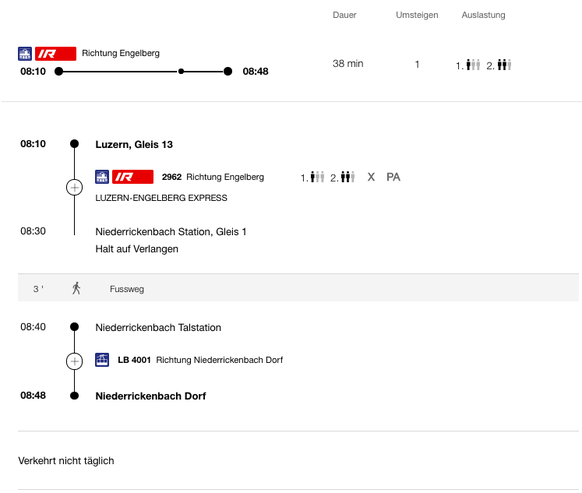The height and width of the screenshot is (493, 582).
Task: Click the red IR badge in summary
Action: pyautogui.click(x=56, y=53)
